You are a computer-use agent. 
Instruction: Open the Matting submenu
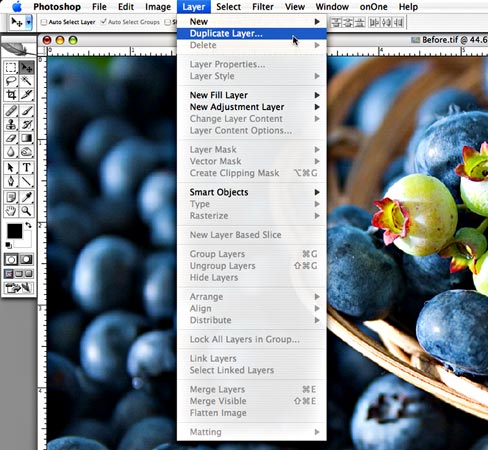[252, 432]
